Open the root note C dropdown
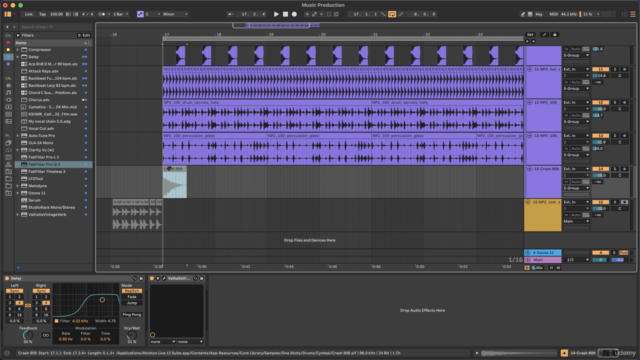The image size is (640, 360). click(x=153, y=14)
